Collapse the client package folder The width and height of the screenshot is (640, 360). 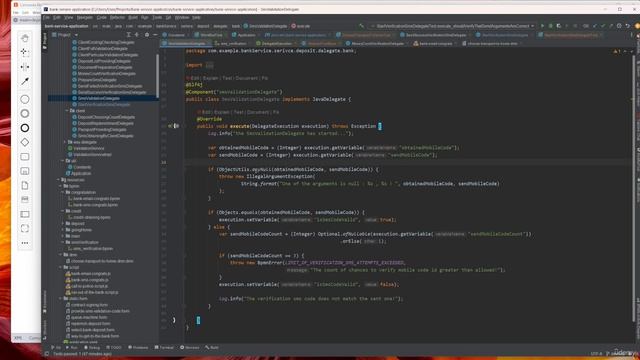[x=67, y=111]
